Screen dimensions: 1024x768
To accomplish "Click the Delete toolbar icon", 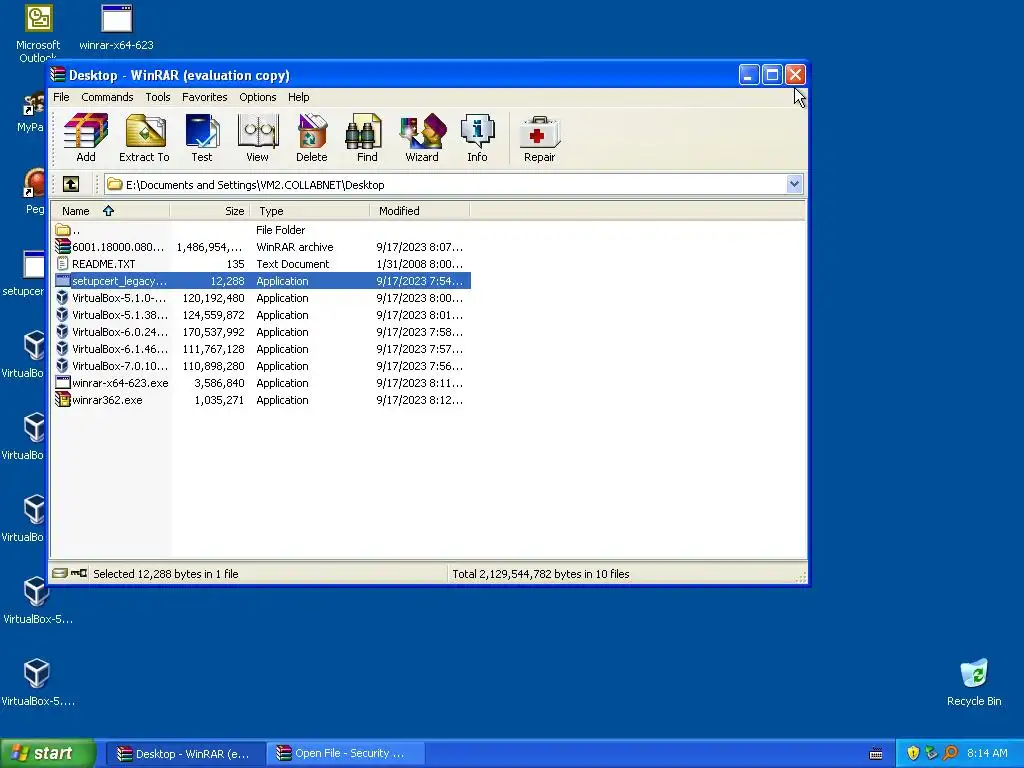I will (x=312, y=137).
